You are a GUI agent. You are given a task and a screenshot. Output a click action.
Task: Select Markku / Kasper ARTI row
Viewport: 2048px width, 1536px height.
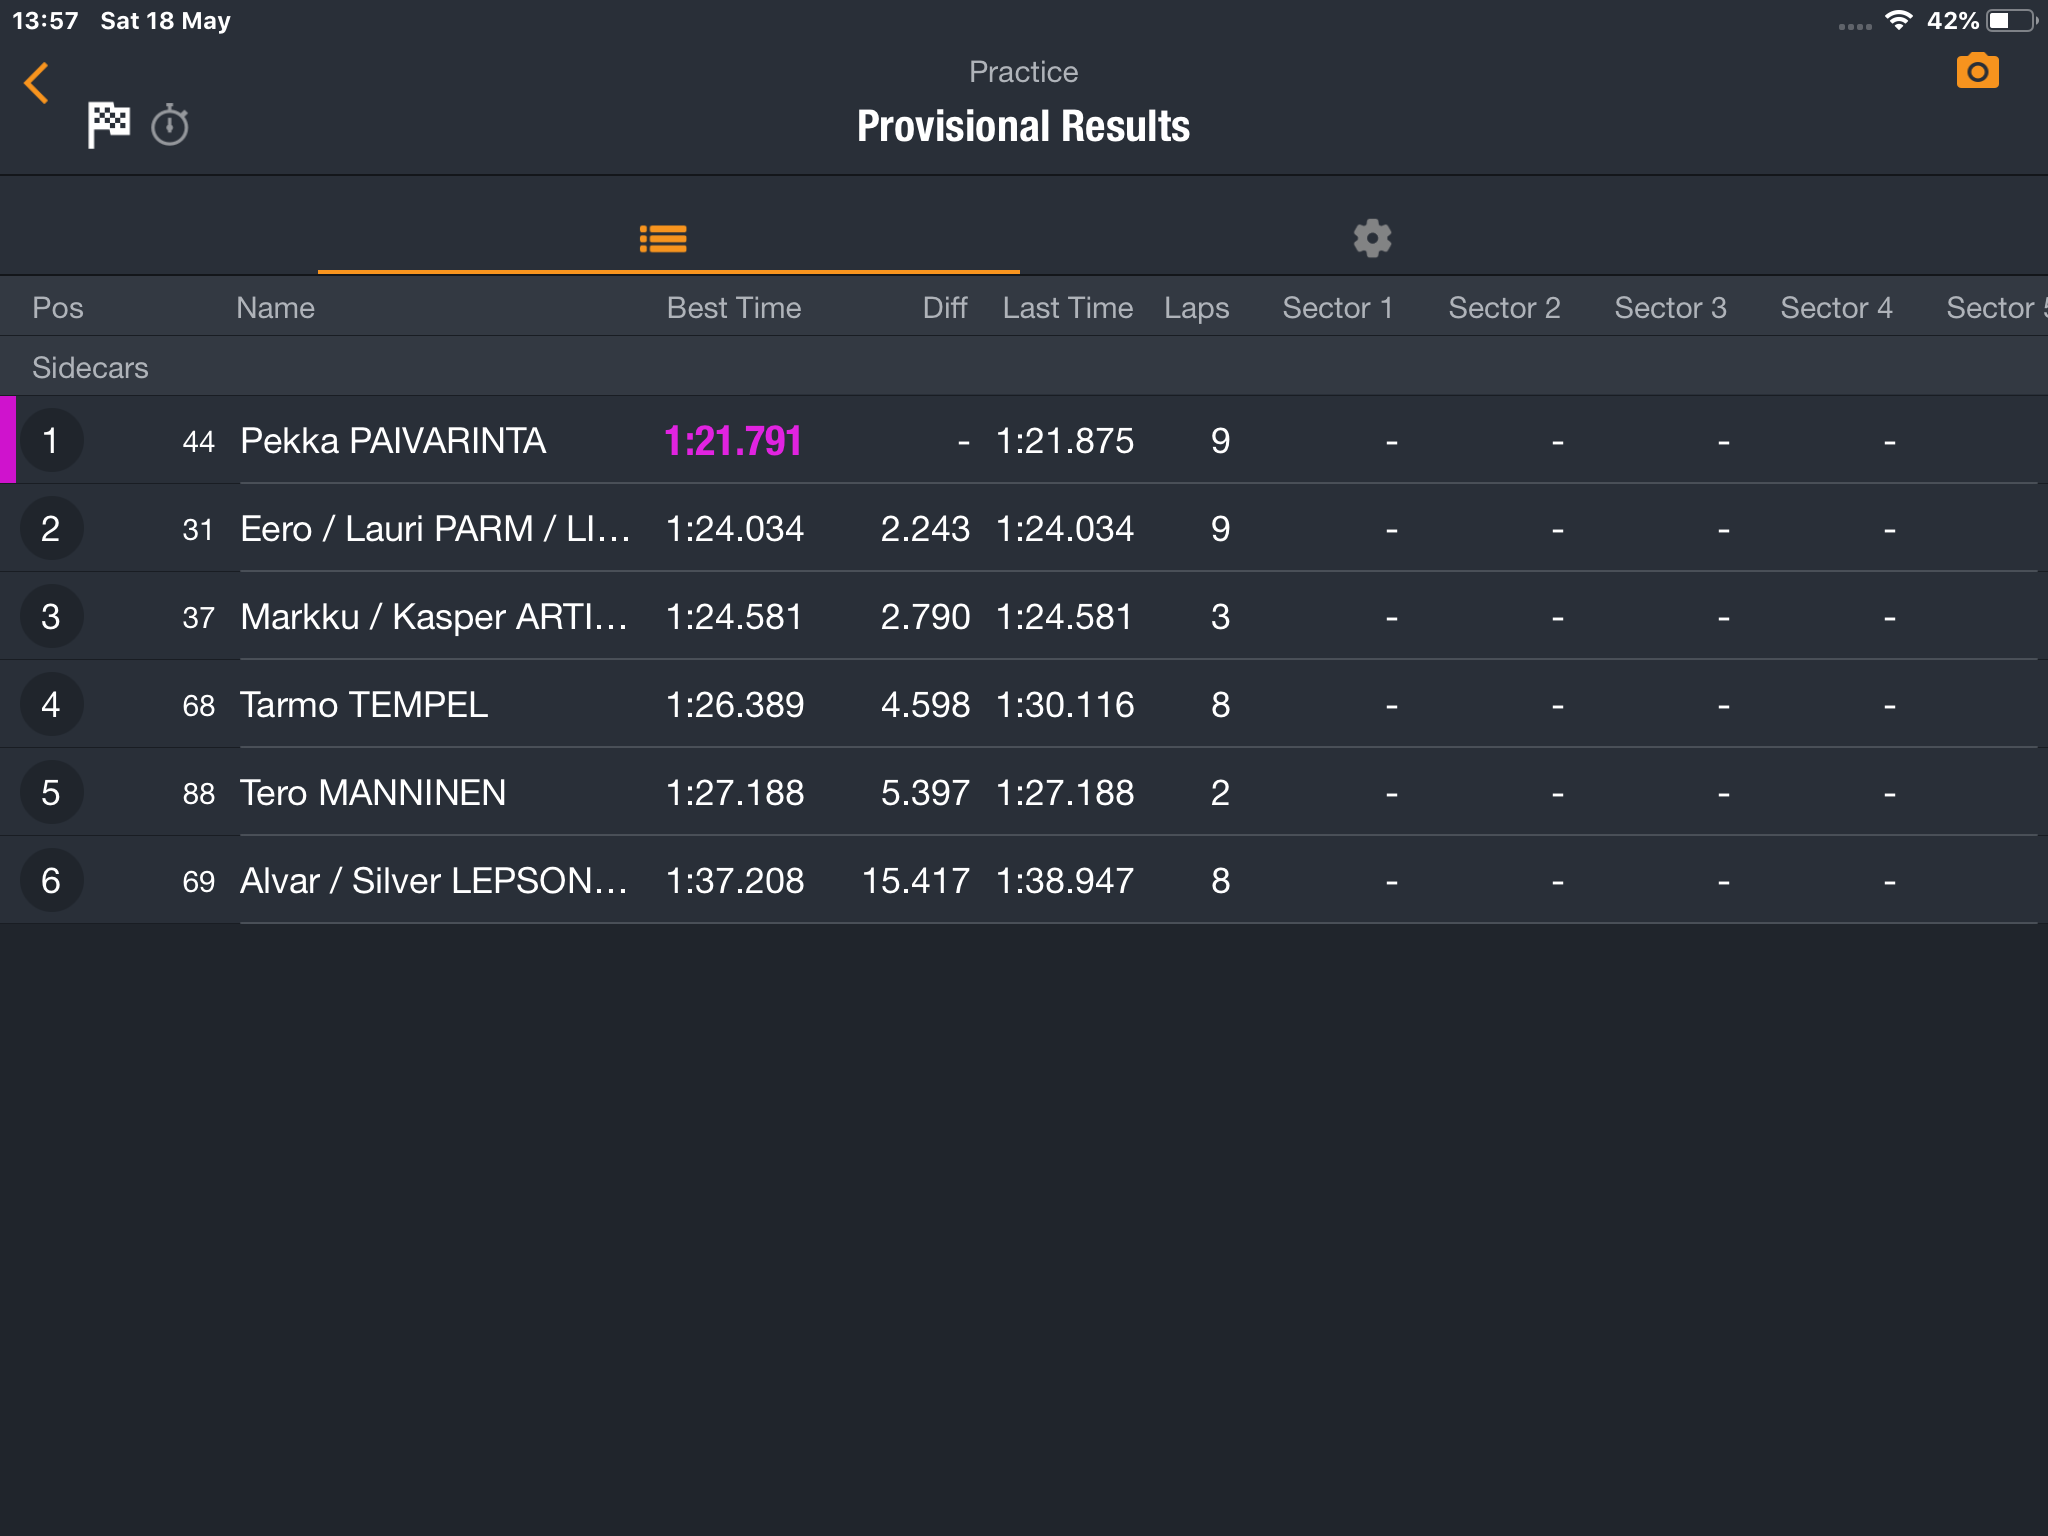(x=1024, y=616)
